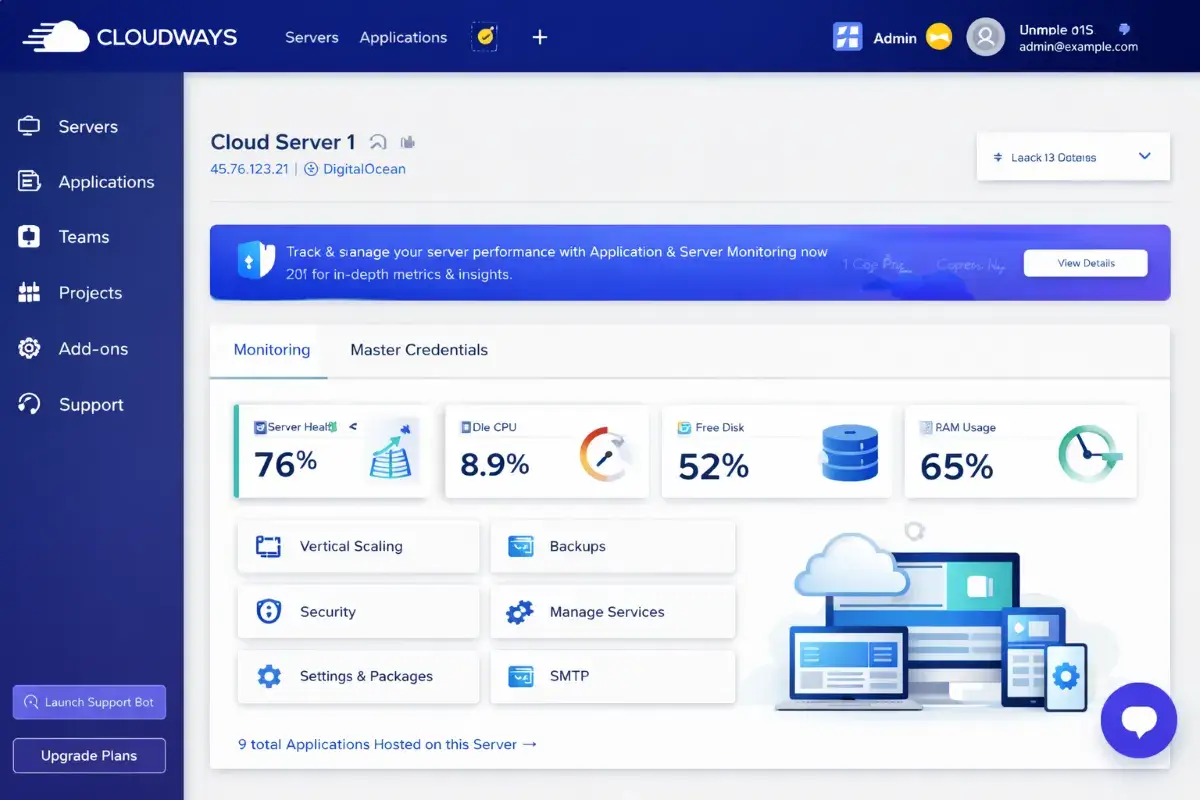The width and height of the screenshot is (1200, 800).
Task: Click the Add-ons gear icon
Action: click(x=30, y=348)
